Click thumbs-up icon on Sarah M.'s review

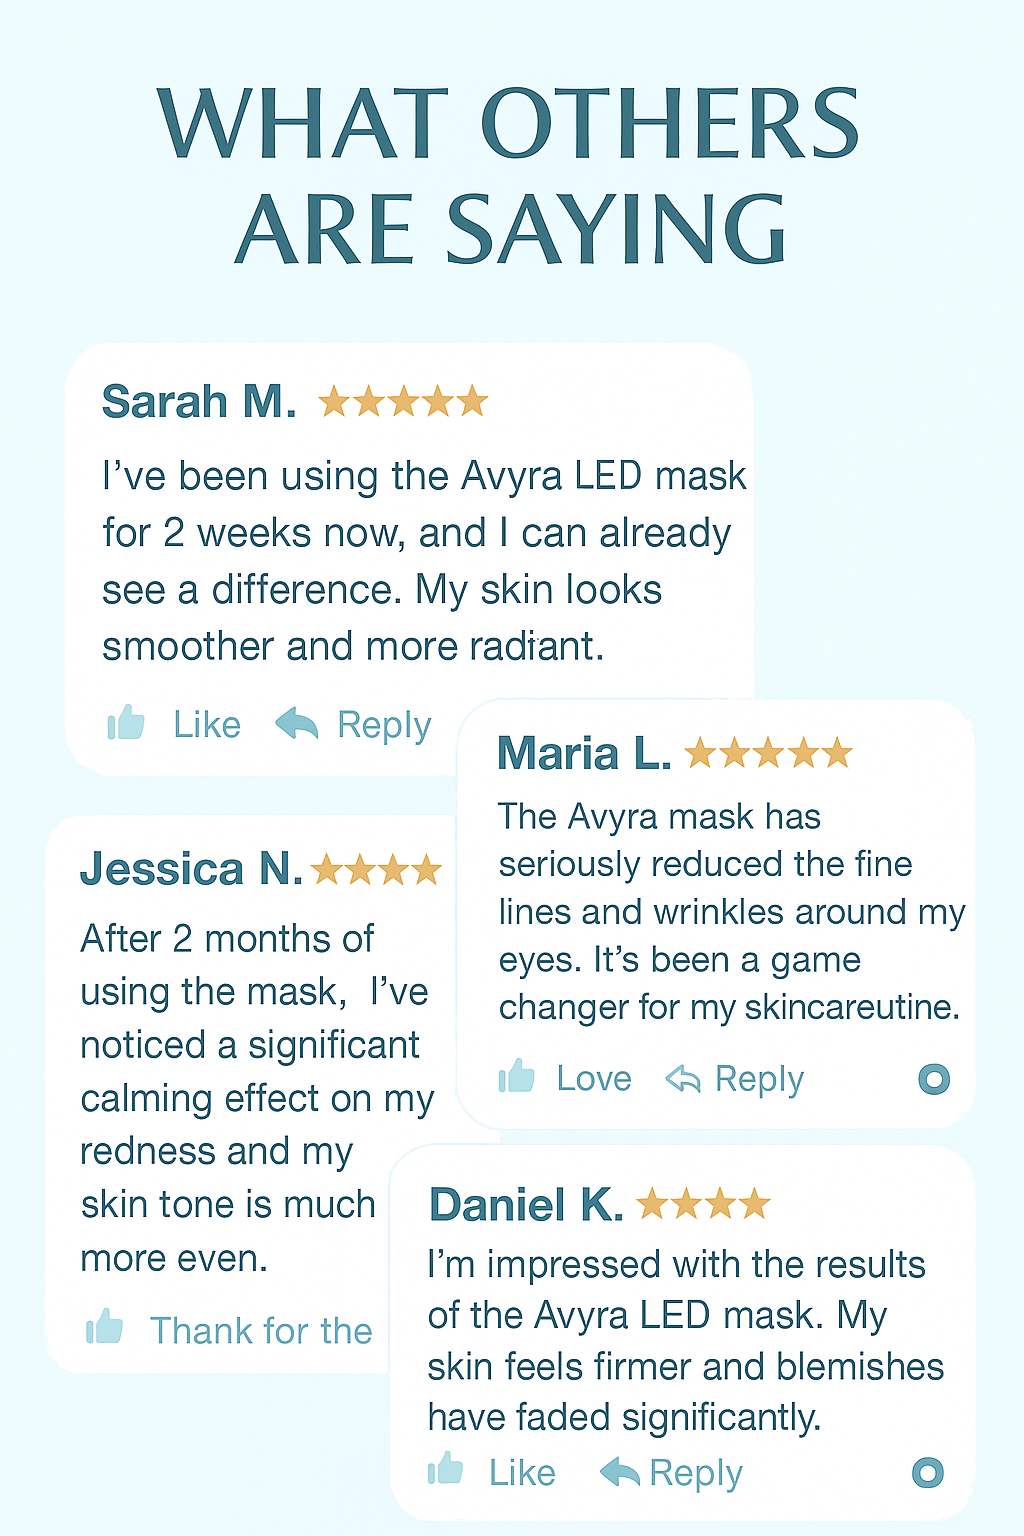pyautogui.click(x=126, y=722)
